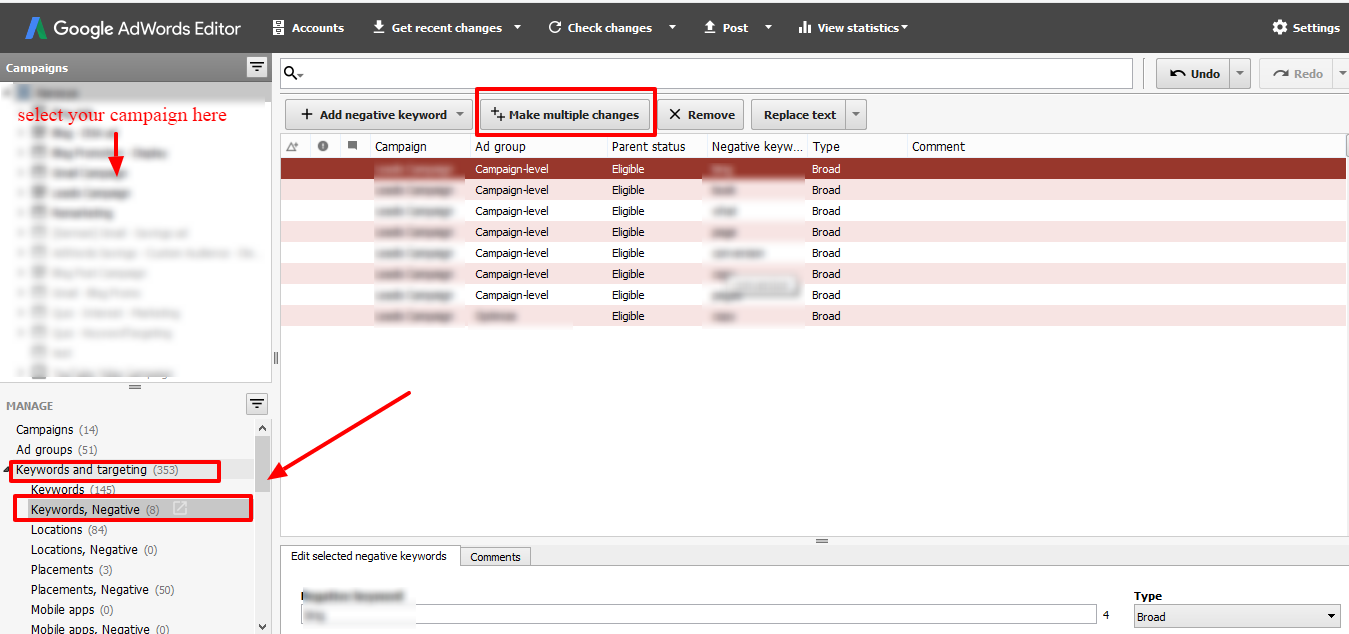Click the Campaigns panel filter icon
The height and width of the screenshot is (634, 1349).
point(257,67)
